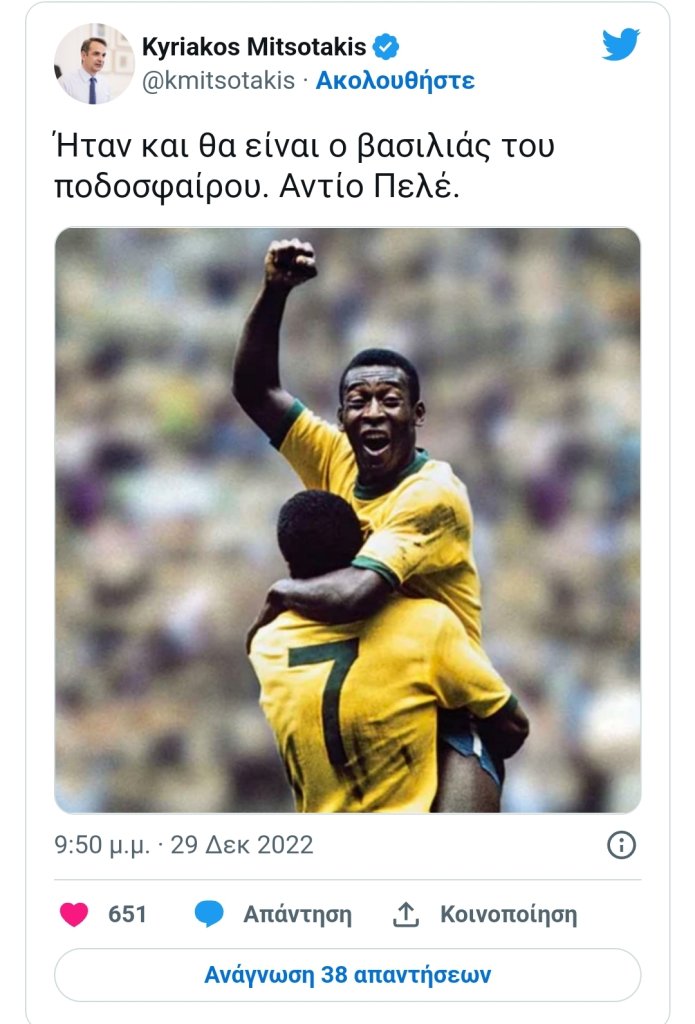Image resolution: width=695 pixels, height=1024 pixels.
Task: Click the Twitter bird logo
Action: click(x=621, y=44)
